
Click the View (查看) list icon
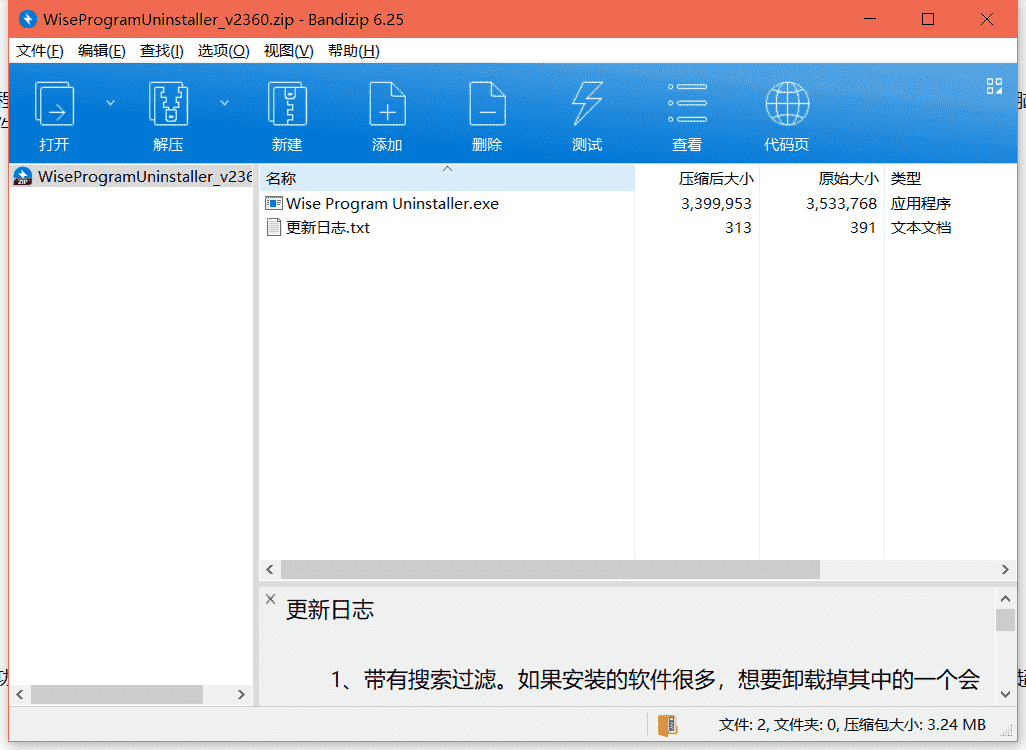687,103
